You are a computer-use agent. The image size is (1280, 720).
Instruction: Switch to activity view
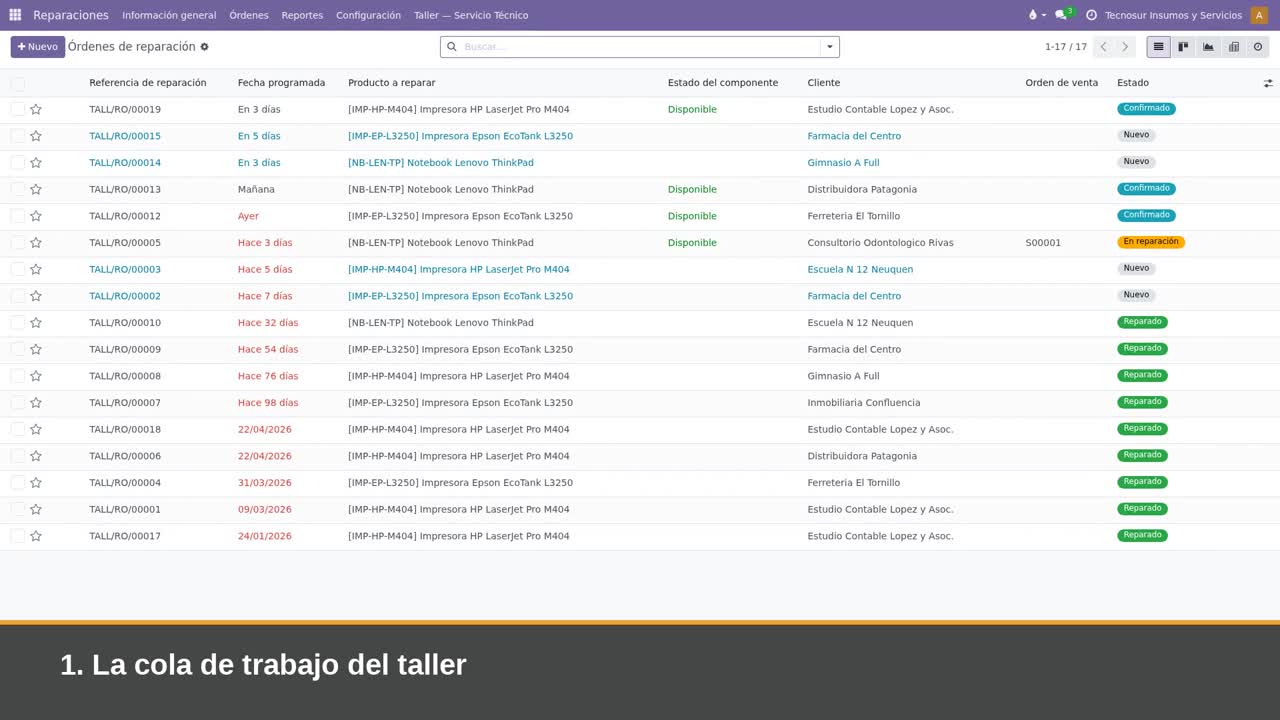1258,47
